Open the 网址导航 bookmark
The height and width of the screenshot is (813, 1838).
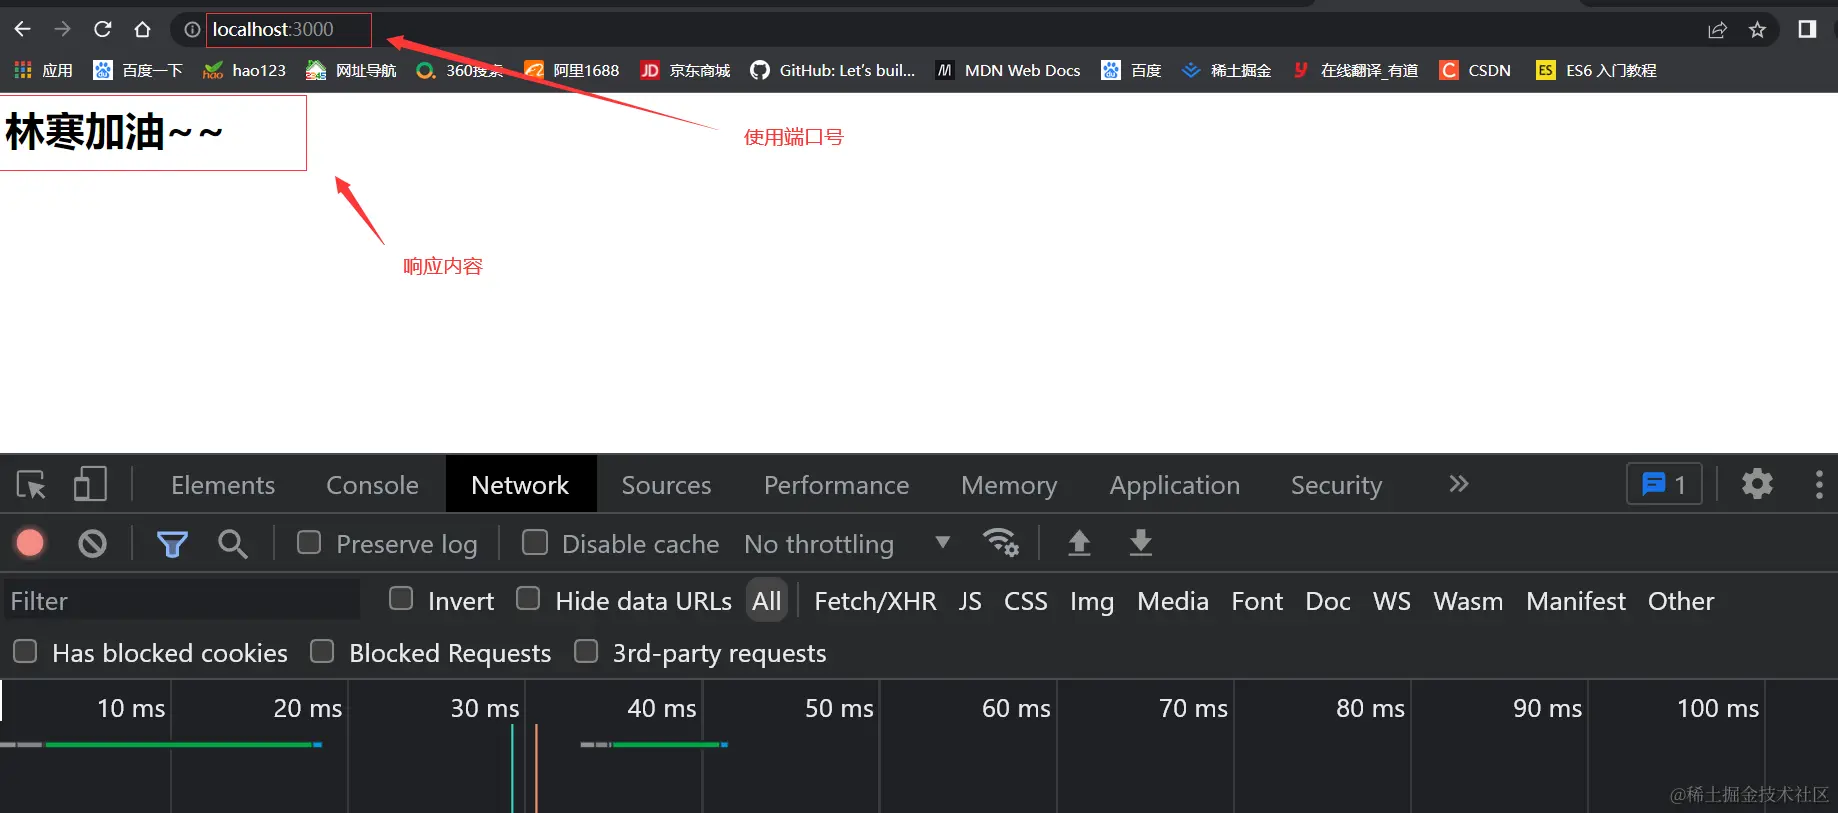[351, 70]
